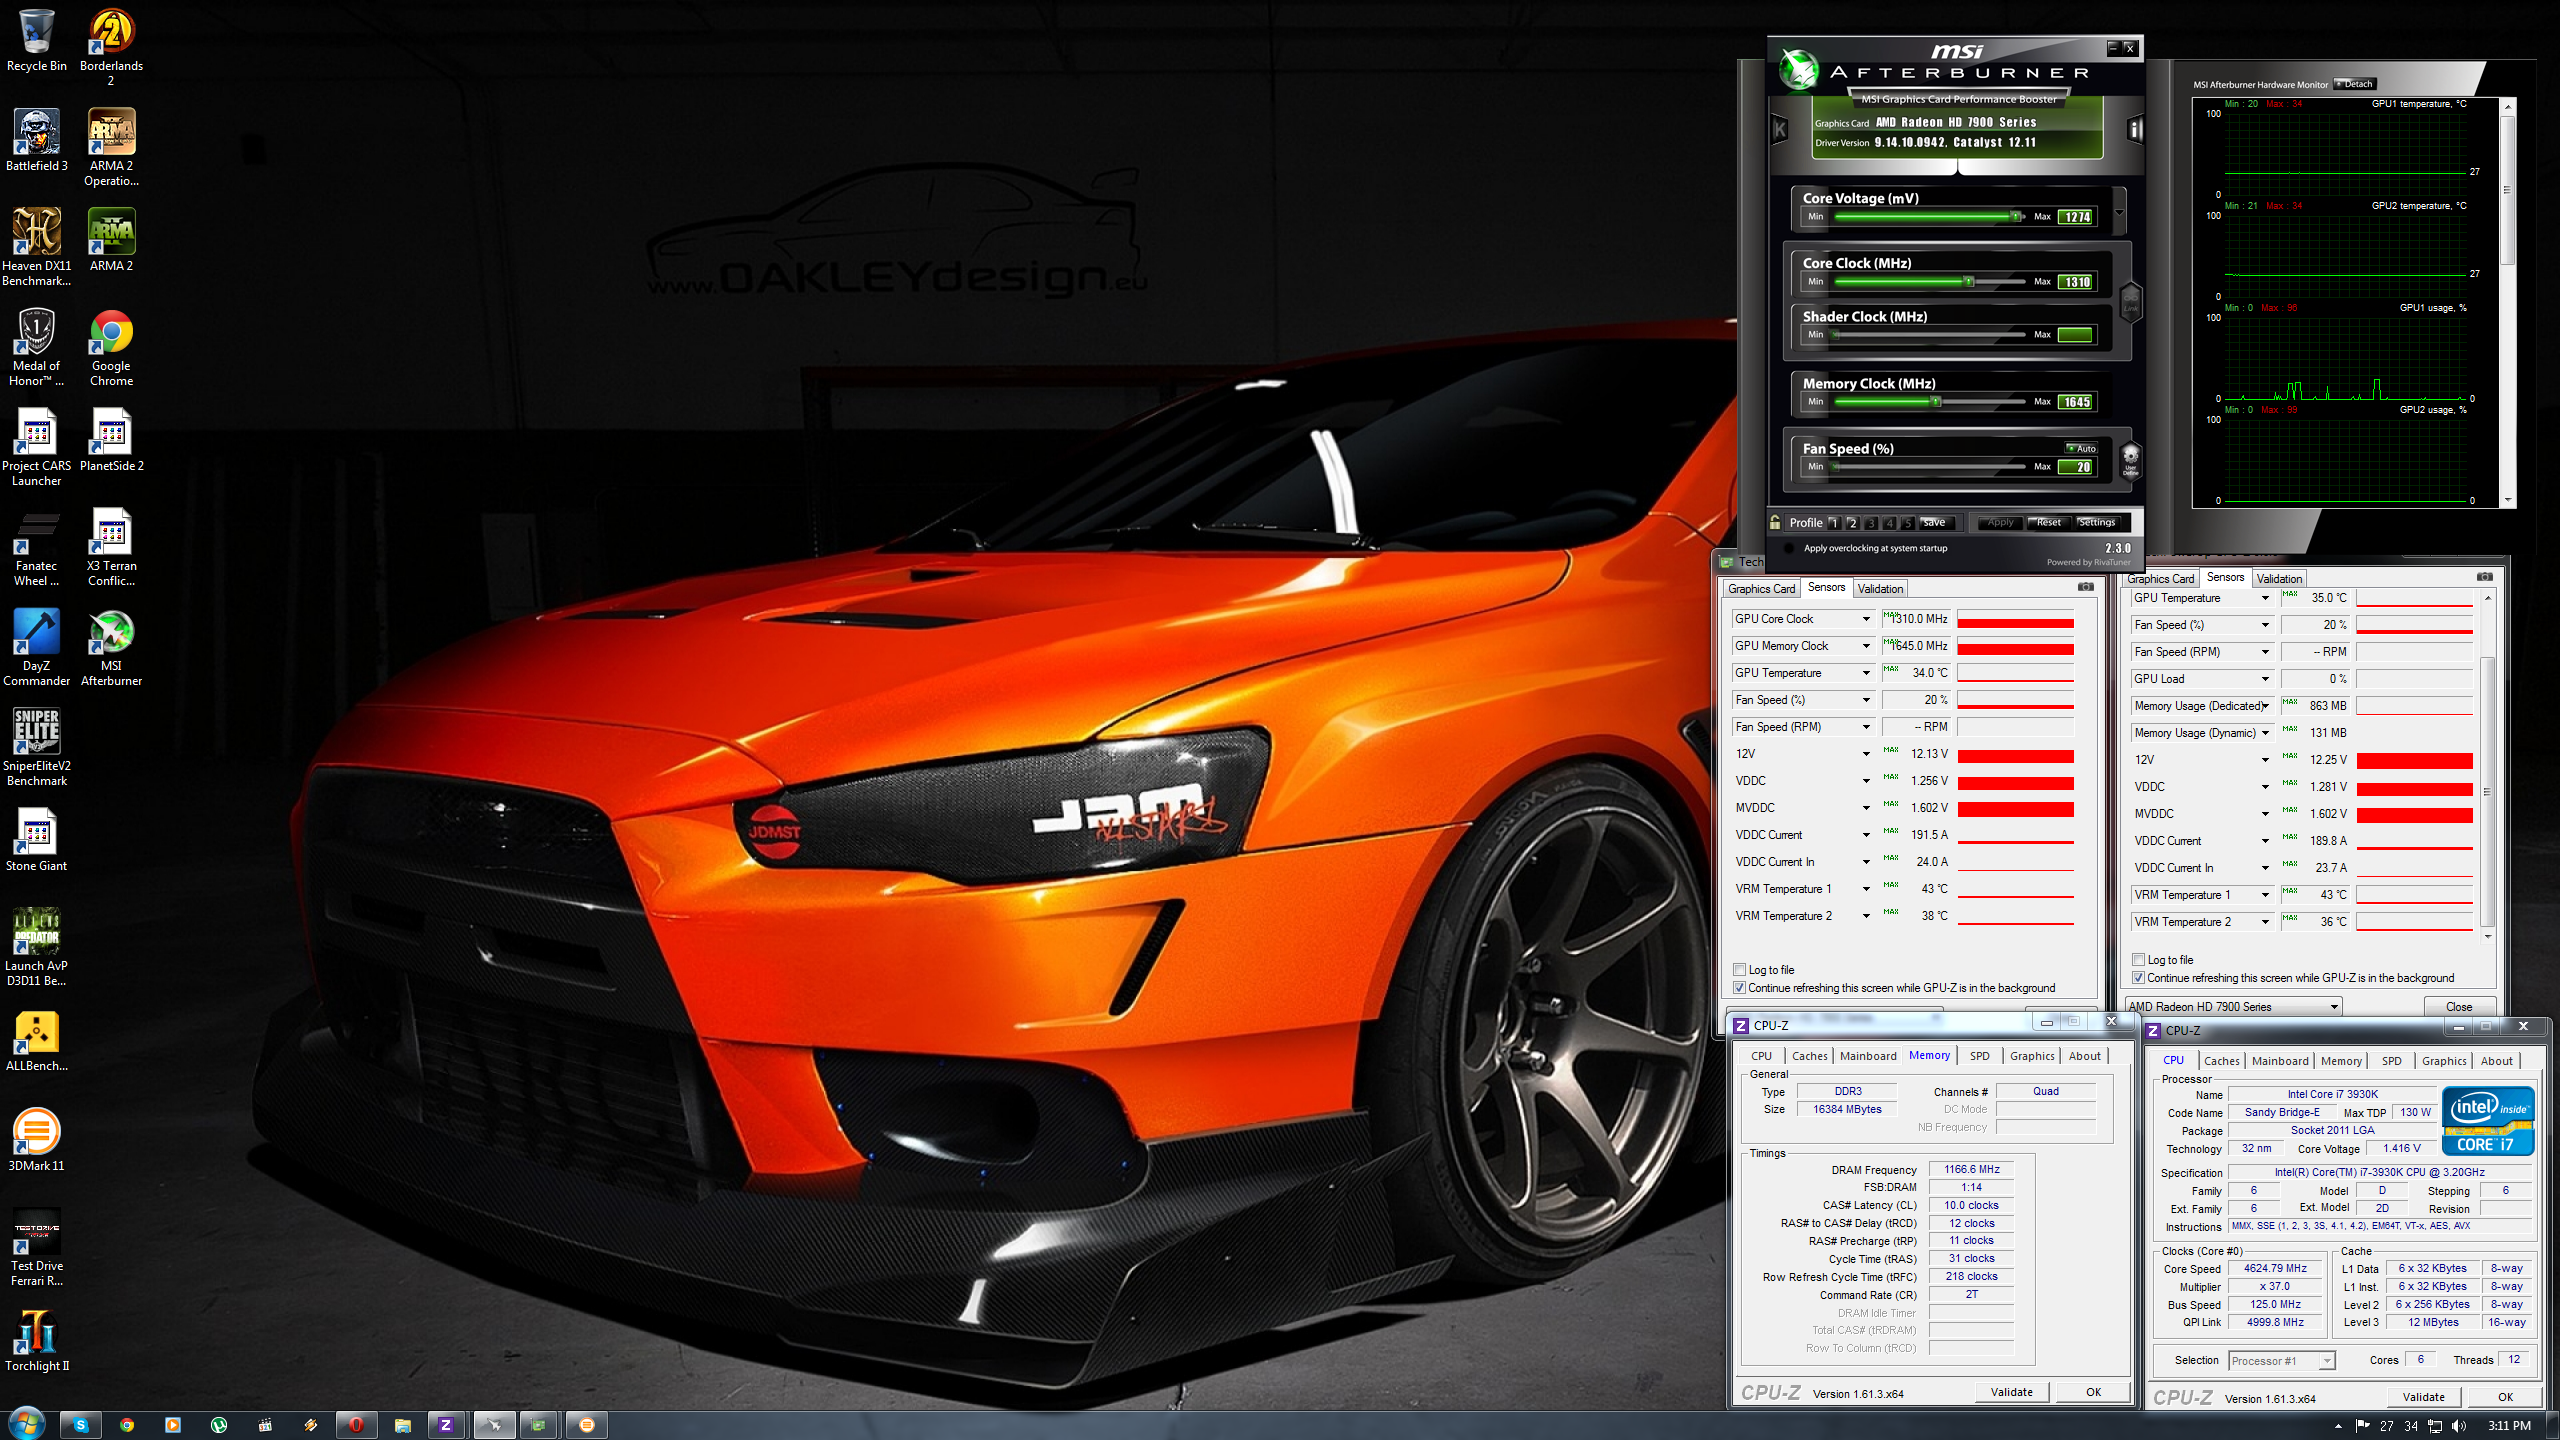Open ARMA 2 desktop shortcut
This screenshot has width=2560, height=1440.
point(111,240)
